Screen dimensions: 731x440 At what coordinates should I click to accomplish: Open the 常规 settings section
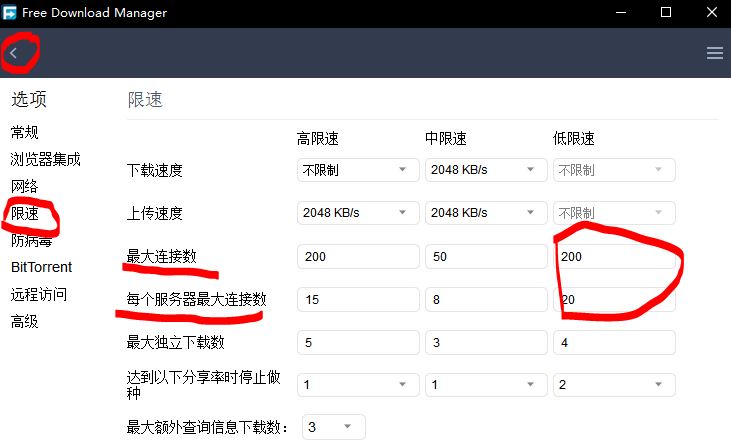click(25, 132)
